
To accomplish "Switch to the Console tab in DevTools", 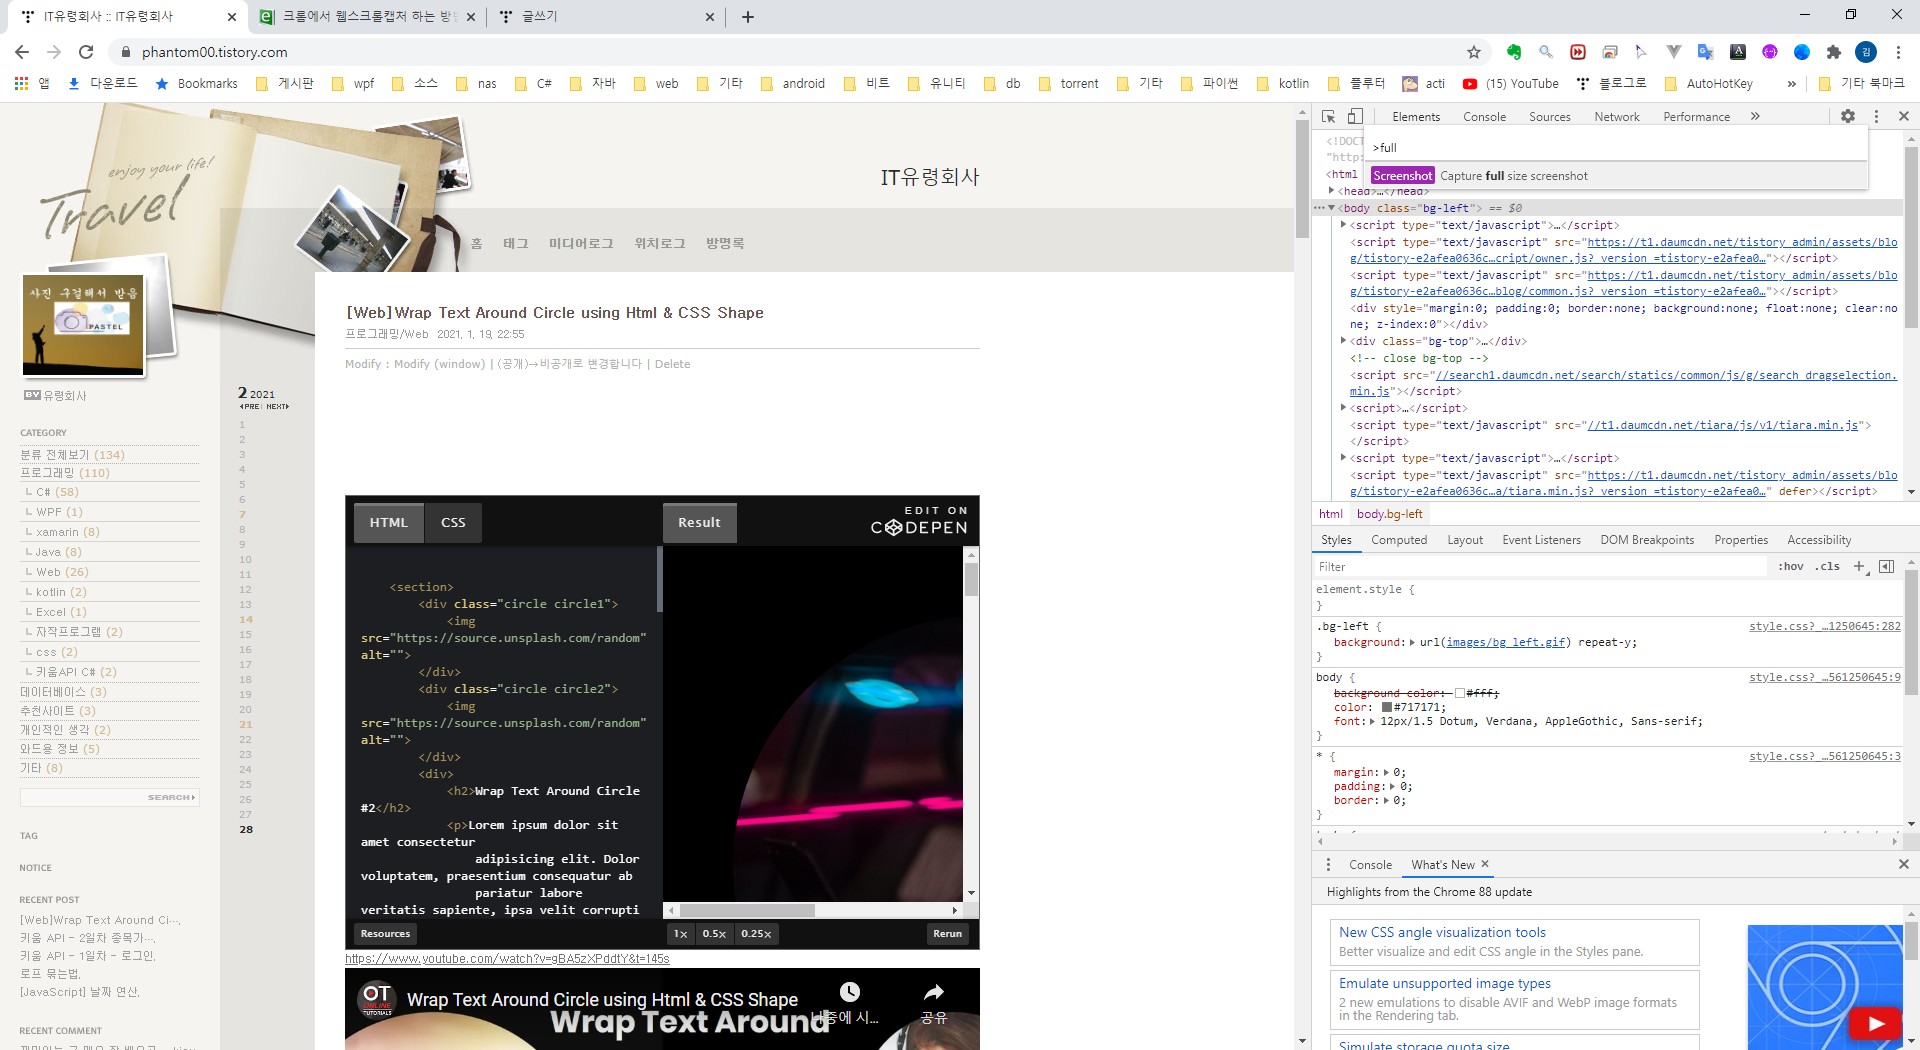I will [1484, 117].
